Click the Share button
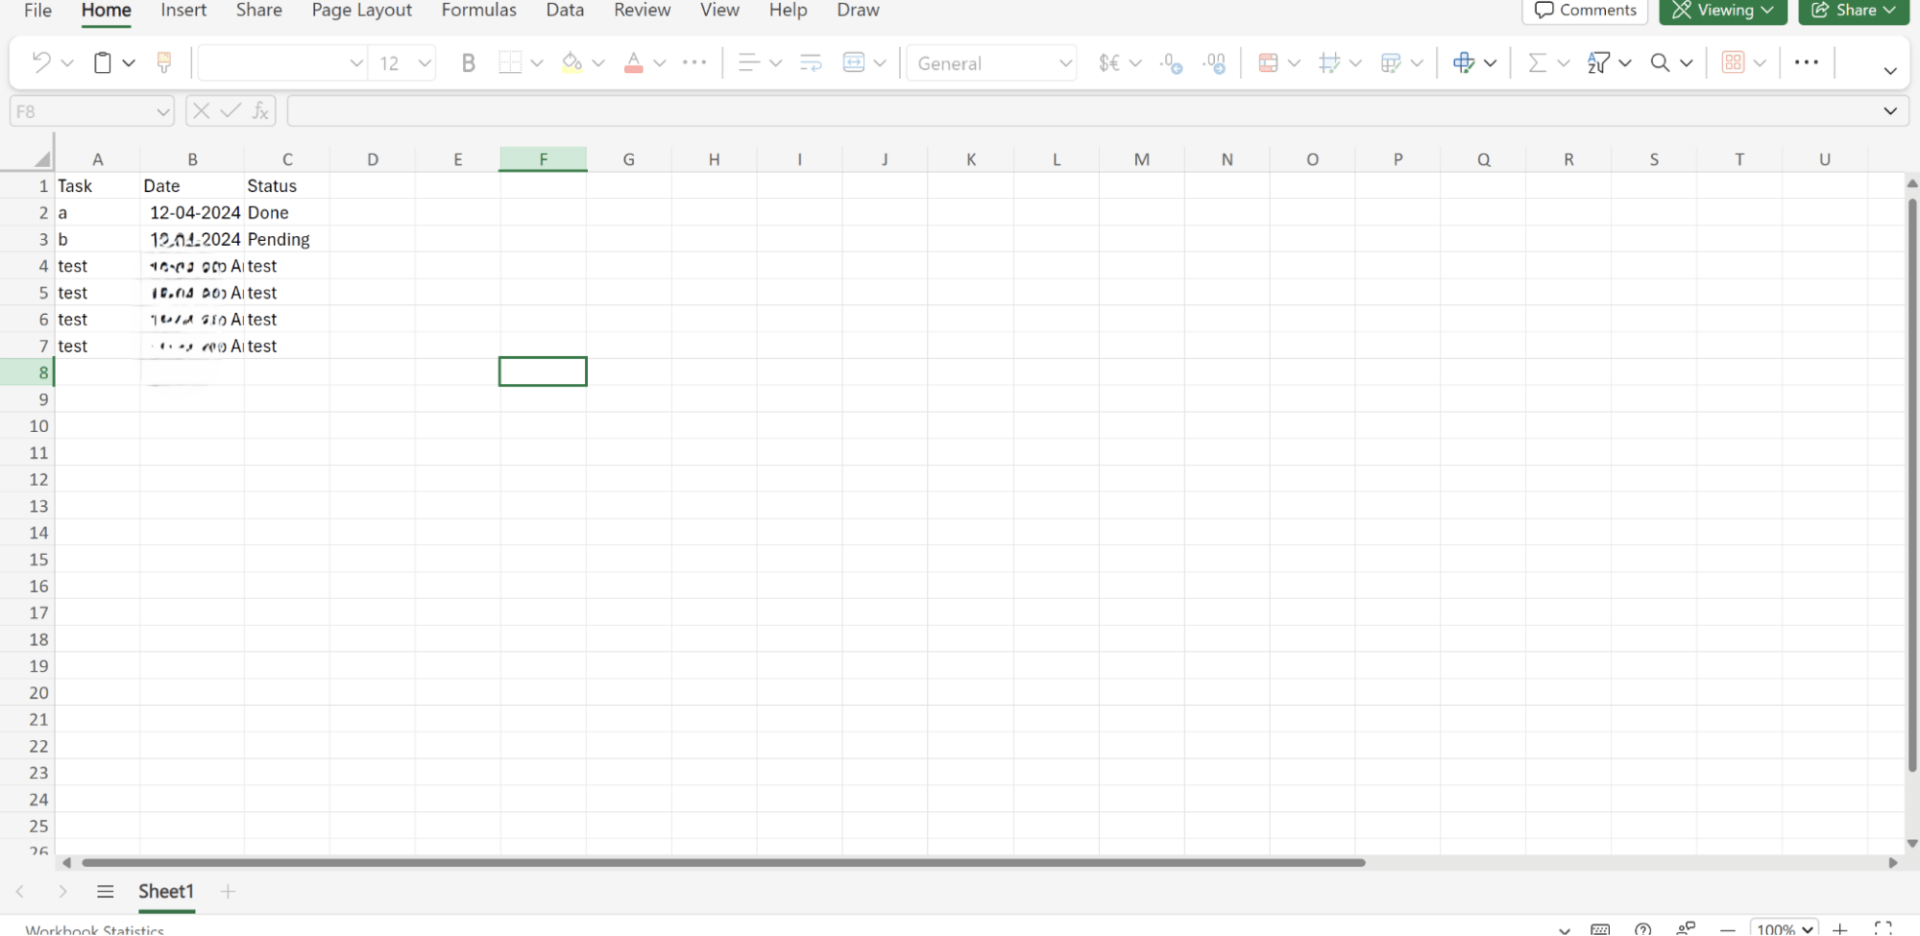Viewport: 1920px width, 936px height. [x=1853, y=11]
